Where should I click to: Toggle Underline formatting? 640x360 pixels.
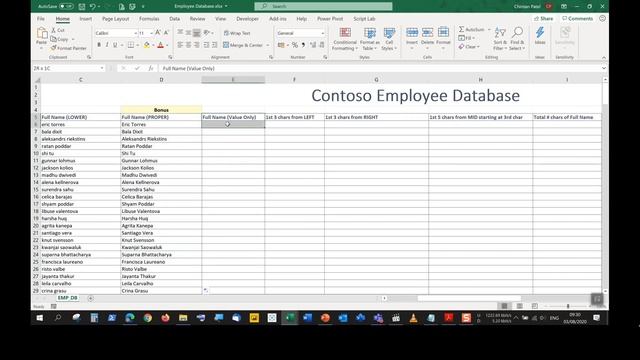(x=115, y=45)
